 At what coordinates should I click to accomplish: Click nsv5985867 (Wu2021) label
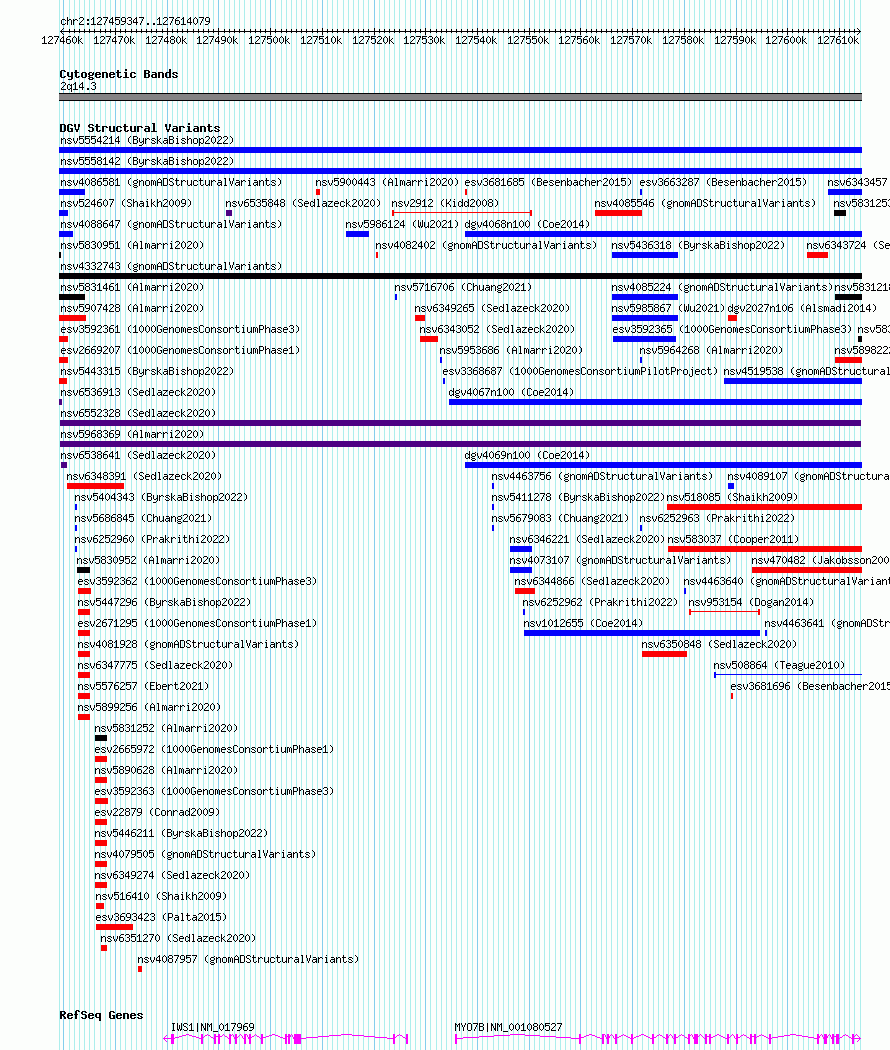pos(668,308)
